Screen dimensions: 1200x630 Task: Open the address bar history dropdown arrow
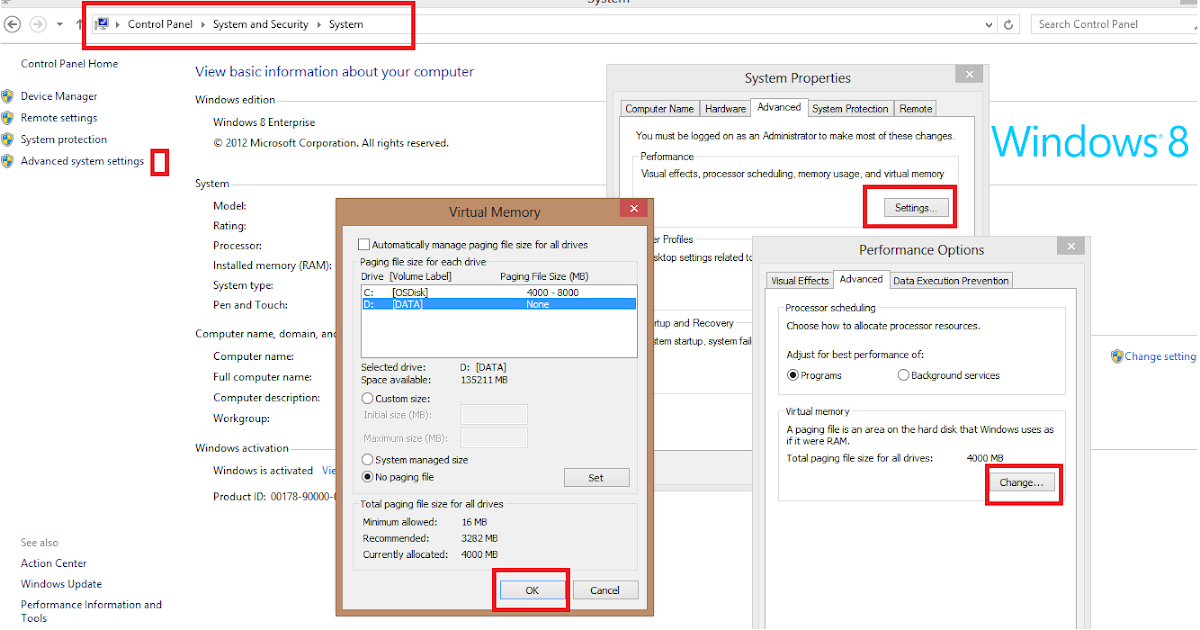[x=987, y=24]
